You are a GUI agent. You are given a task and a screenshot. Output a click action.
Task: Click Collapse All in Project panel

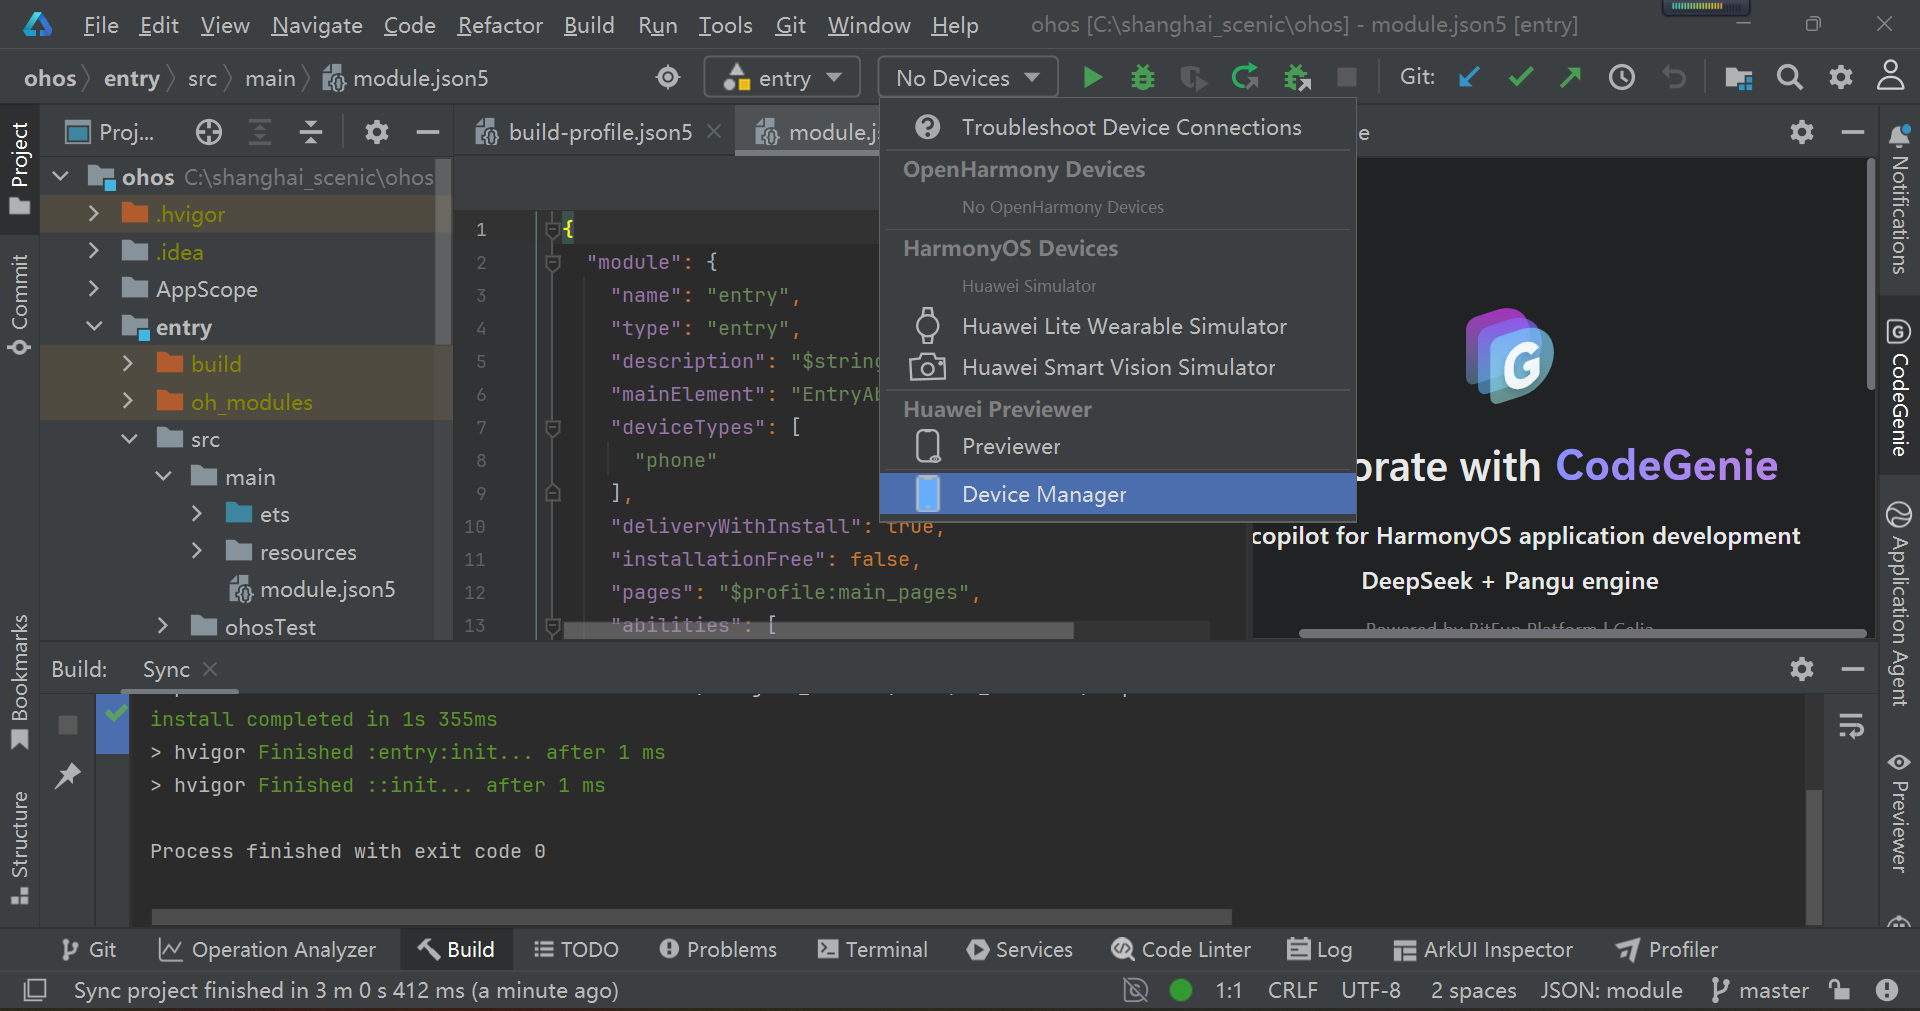[311, 131]
